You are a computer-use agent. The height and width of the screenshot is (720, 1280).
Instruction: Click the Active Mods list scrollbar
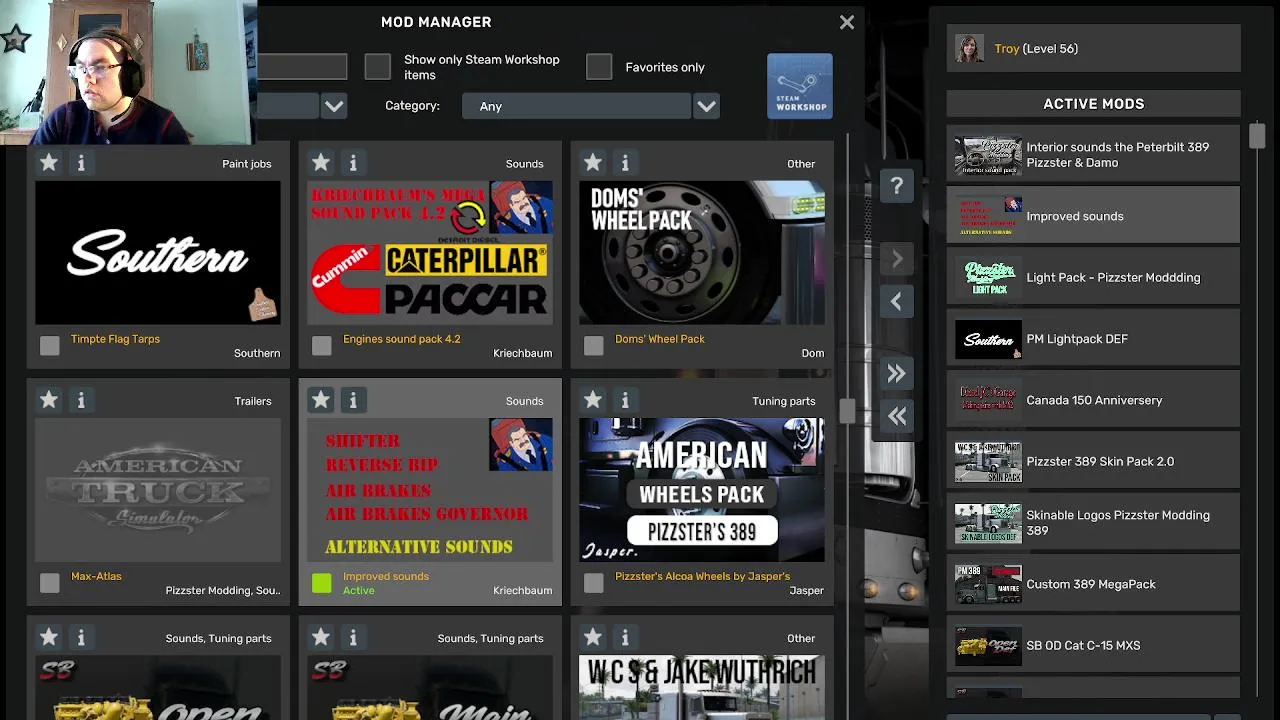coord(1256,136)
